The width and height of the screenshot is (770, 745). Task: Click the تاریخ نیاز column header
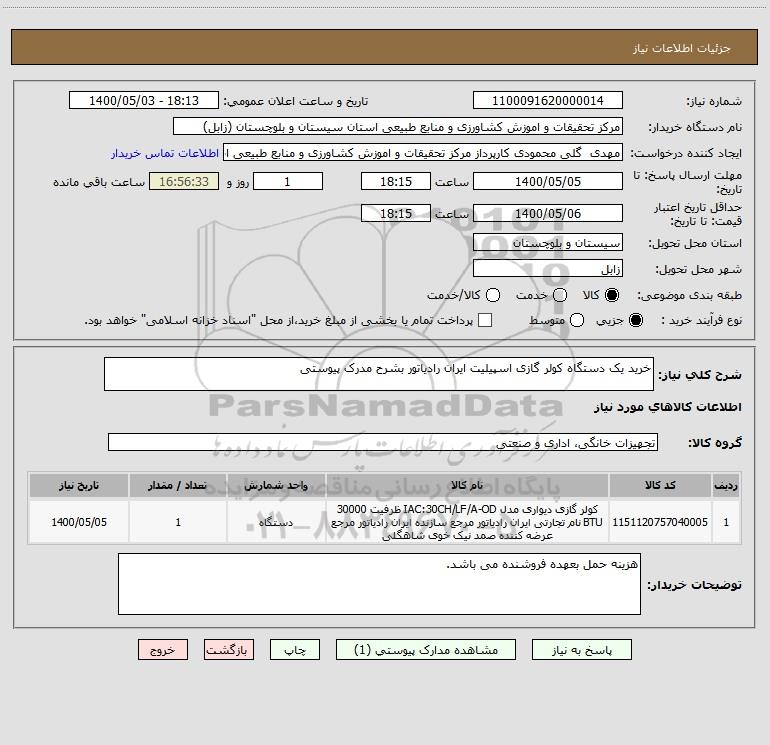coord(79,485)
